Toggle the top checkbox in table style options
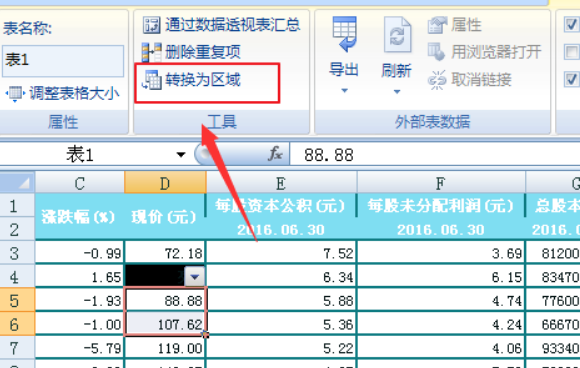The image size is (580, 368). coord(571,25)
